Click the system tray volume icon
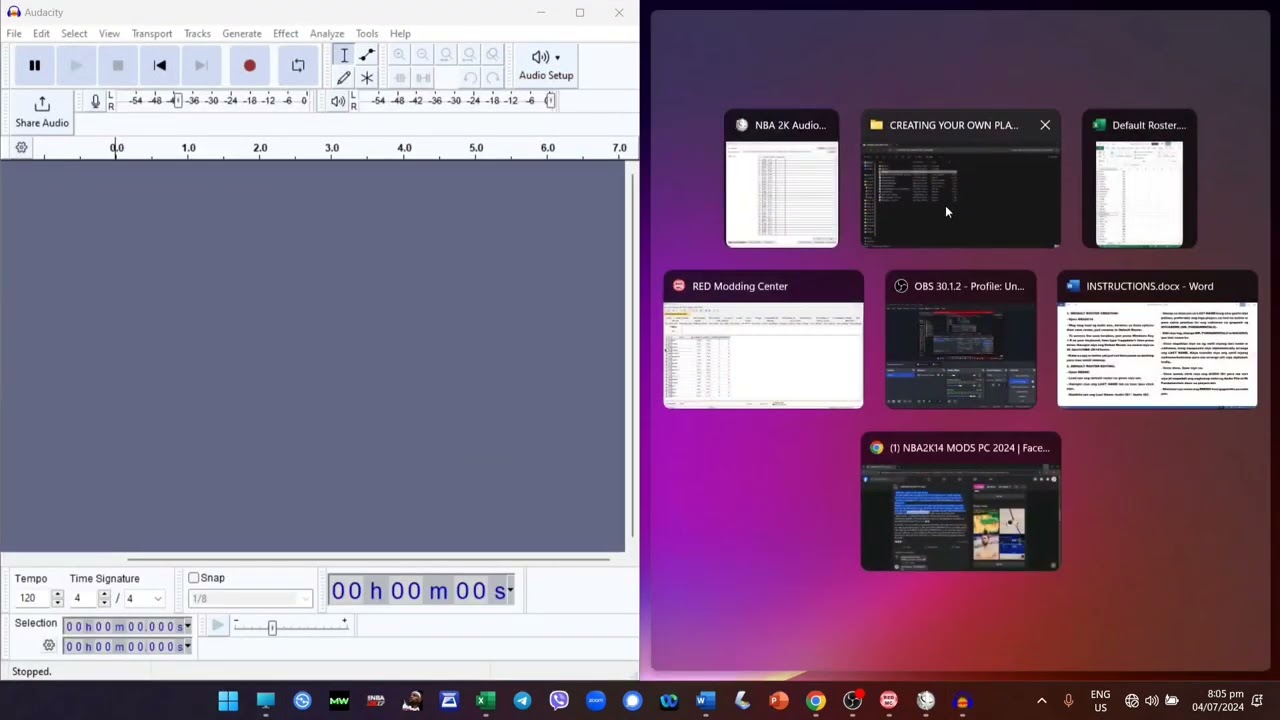The image size is (1280, 720). [1152, 701]
